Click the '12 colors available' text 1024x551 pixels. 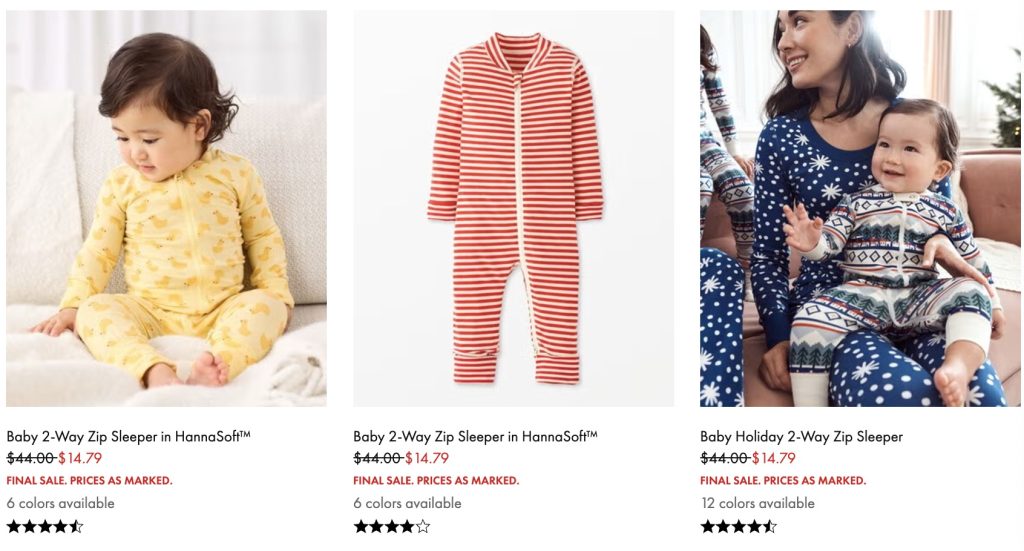point(757,503)
